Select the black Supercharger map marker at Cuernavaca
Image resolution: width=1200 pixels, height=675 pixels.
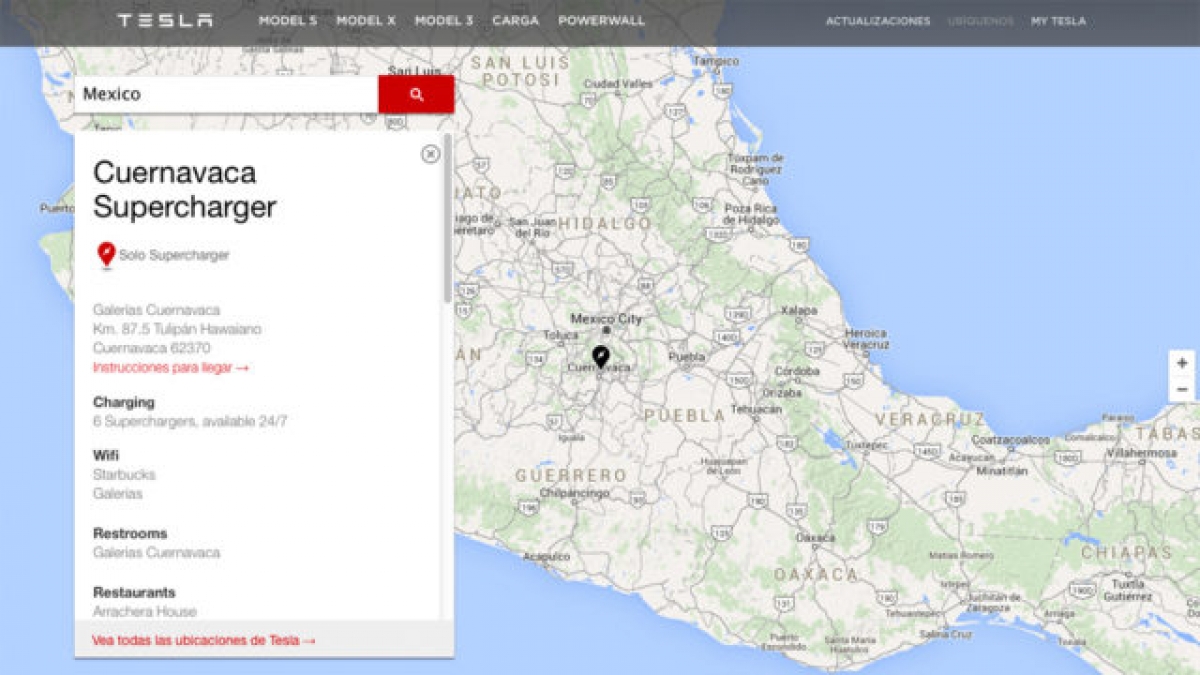pos(600,358)
